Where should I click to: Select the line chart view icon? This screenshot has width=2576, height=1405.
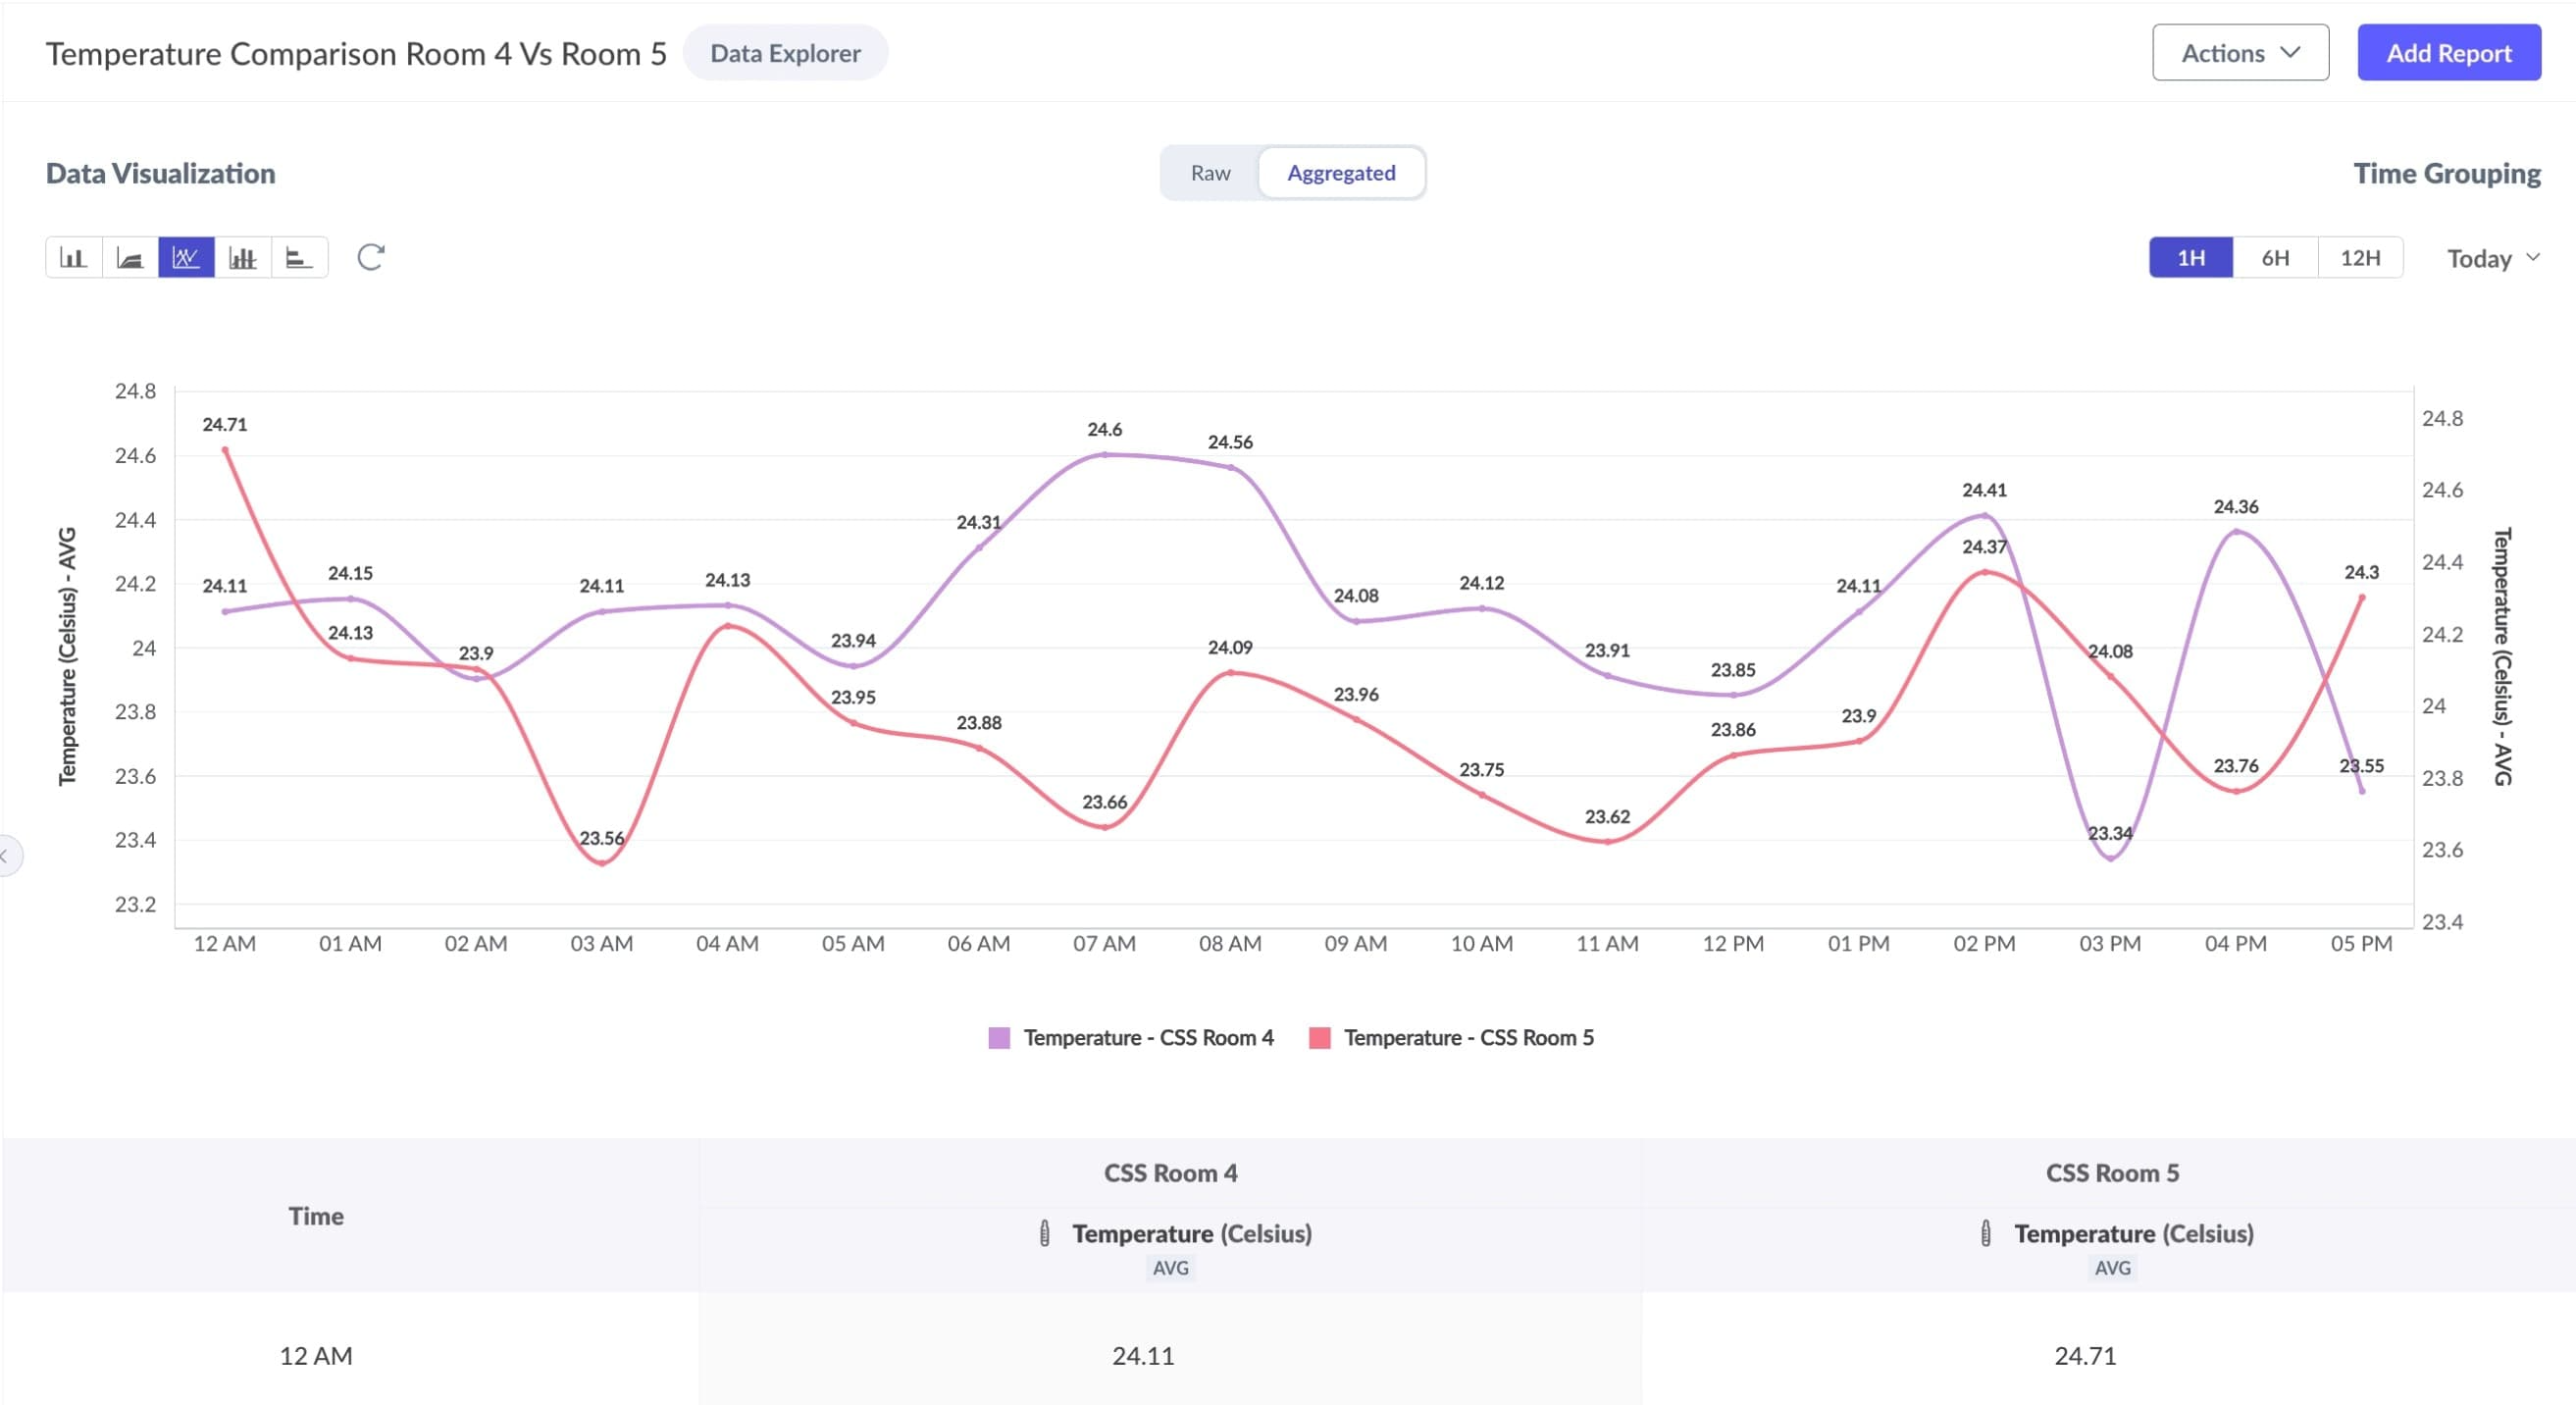[186, 258]
